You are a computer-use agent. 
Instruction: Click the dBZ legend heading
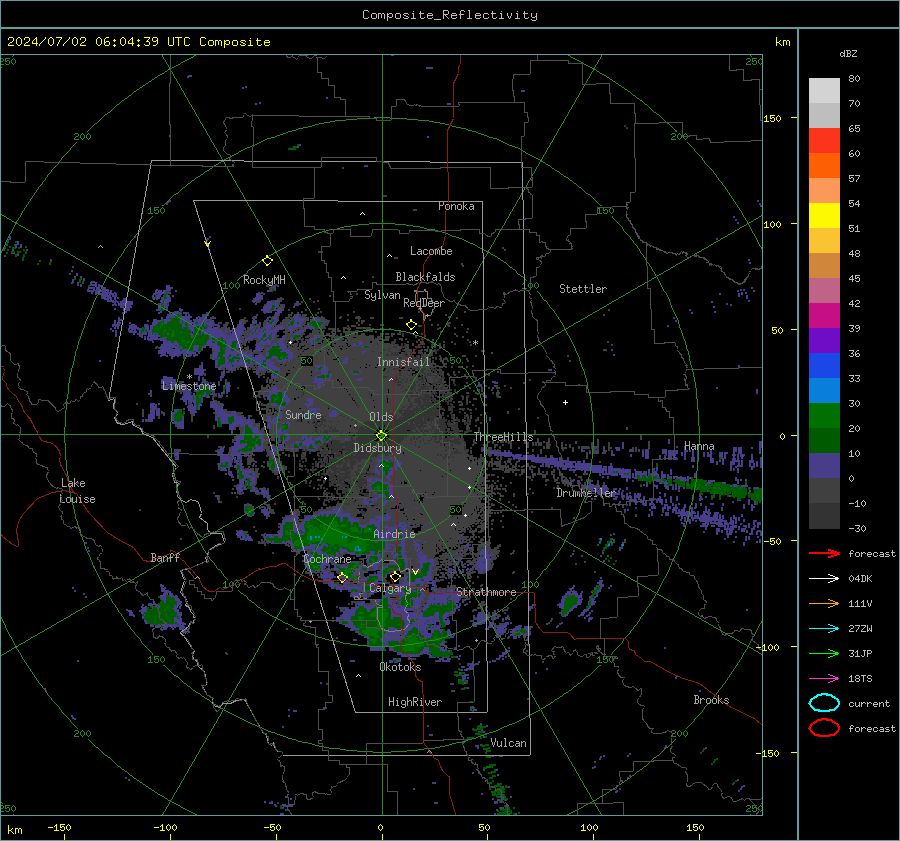(x=848, y=53)
